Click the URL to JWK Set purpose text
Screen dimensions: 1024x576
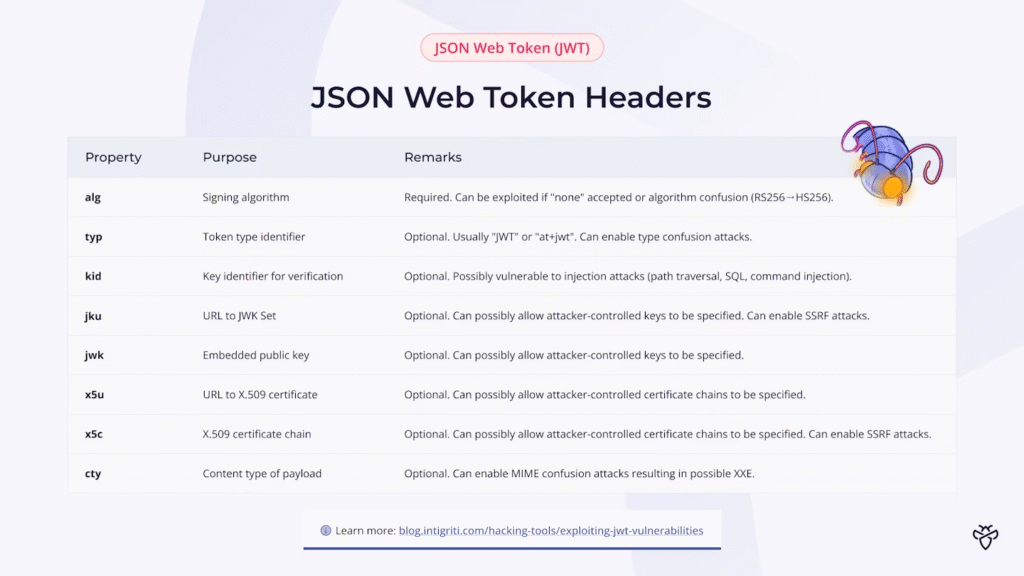tap(239, 316)
